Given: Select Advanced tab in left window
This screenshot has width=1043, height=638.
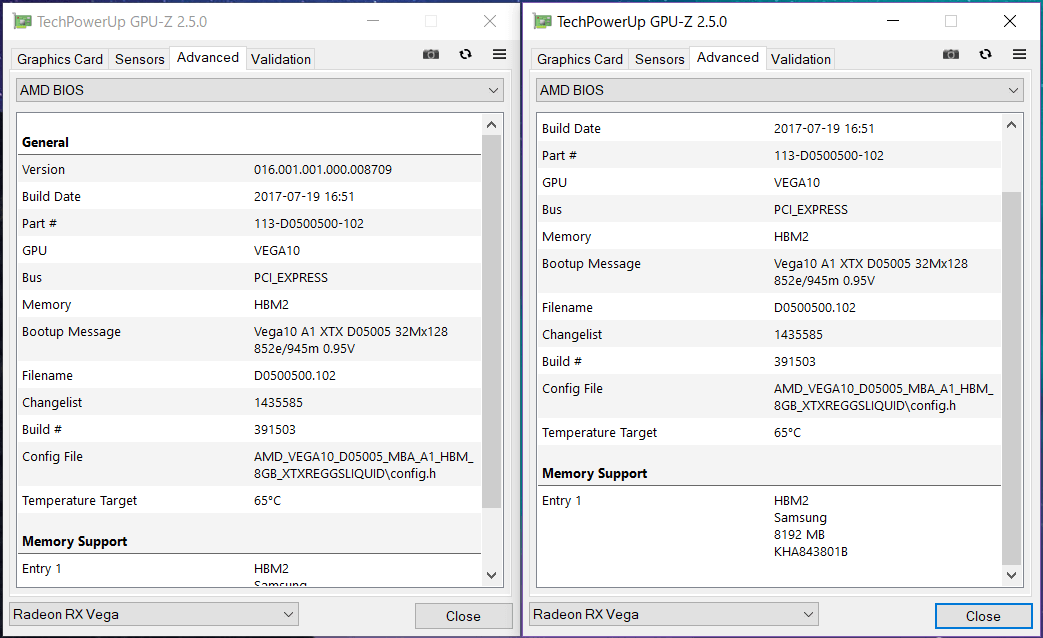Looking at the screenshot, I should pos(208,58).
